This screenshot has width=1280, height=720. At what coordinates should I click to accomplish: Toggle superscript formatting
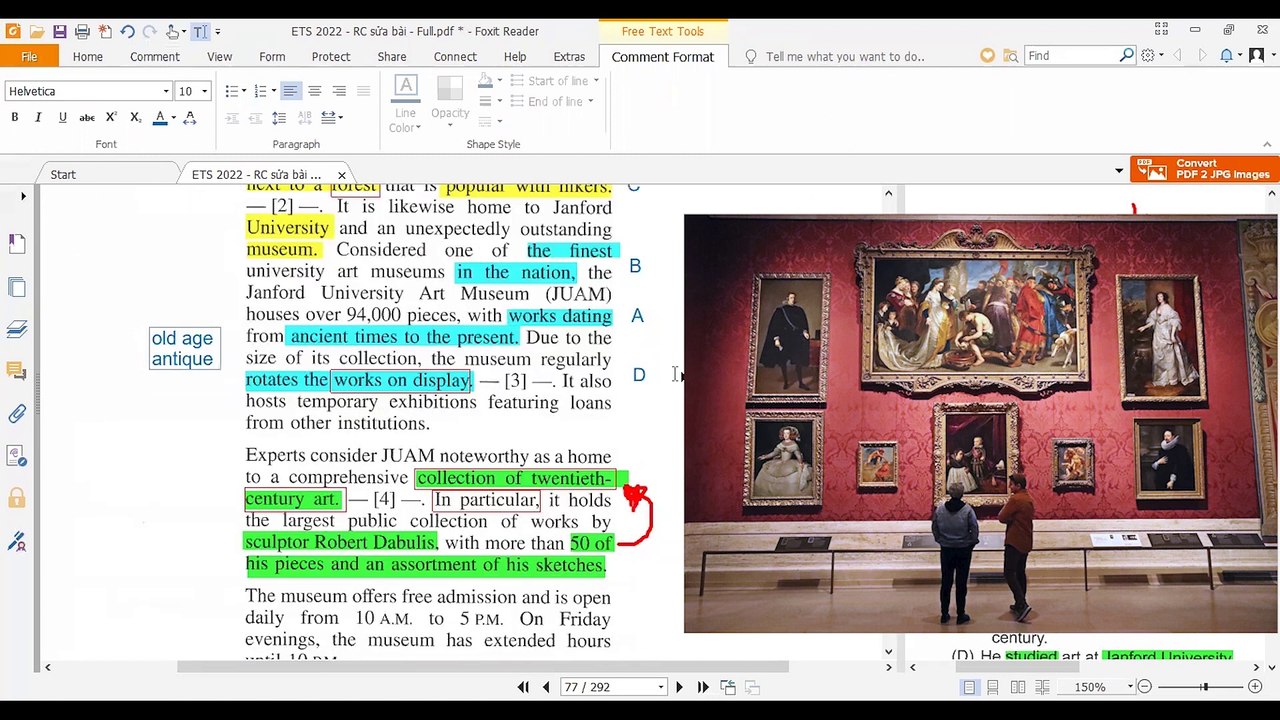[x=111, y=117]
